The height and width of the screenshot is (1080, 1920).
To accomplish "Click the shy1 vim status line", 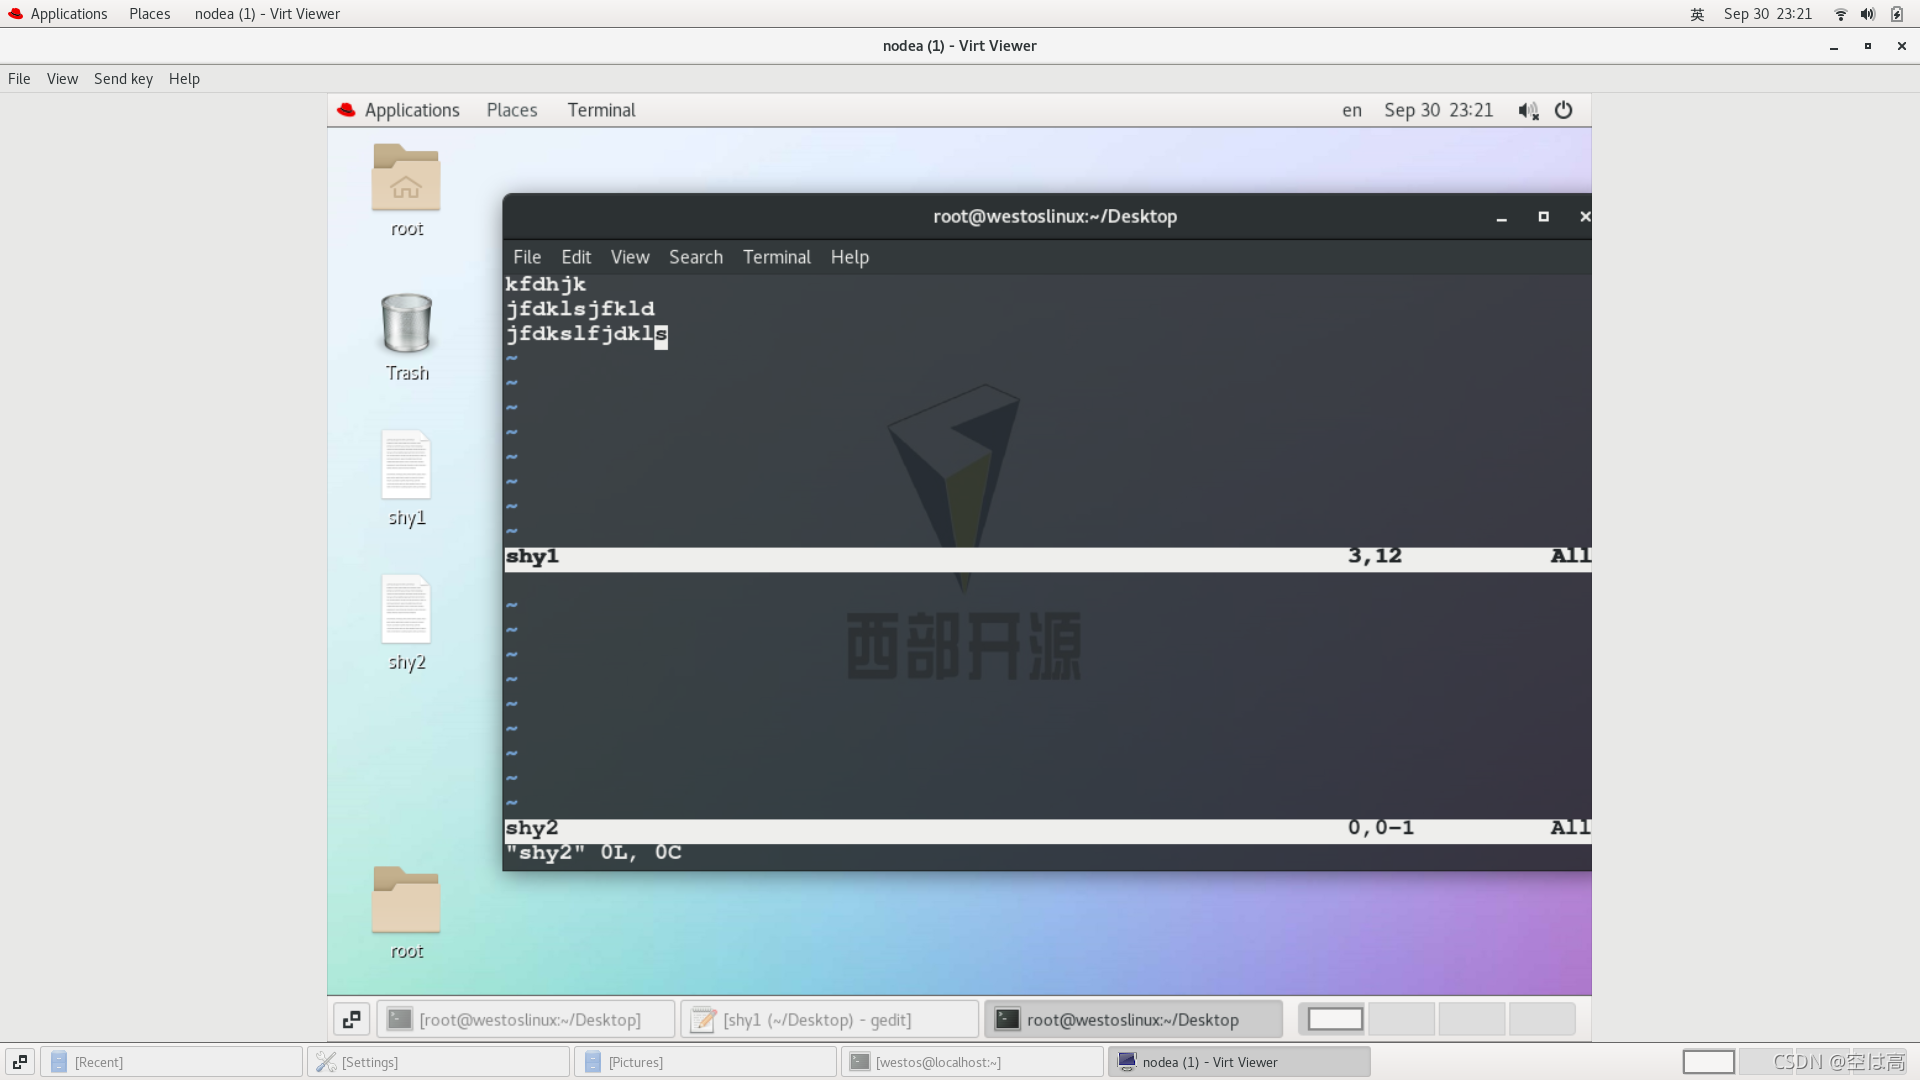I will [x=1047, y=557].
